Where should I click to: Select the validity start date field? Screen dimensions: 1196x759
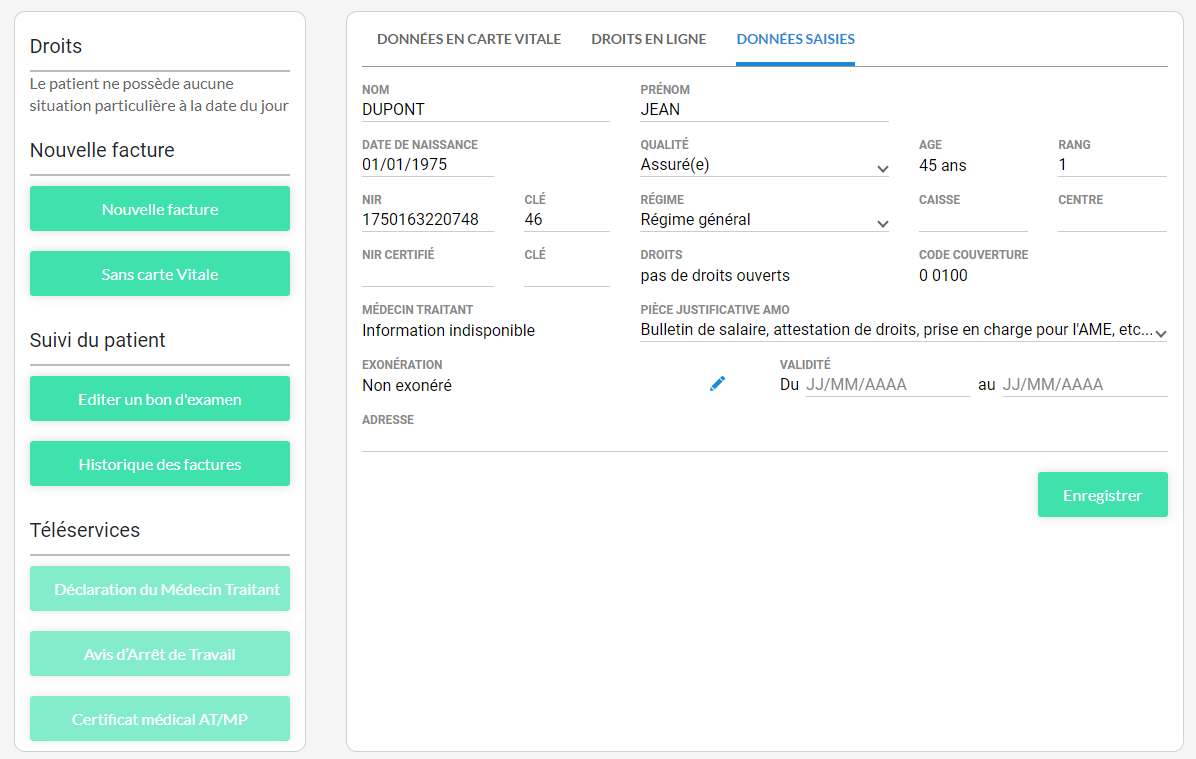887,385
